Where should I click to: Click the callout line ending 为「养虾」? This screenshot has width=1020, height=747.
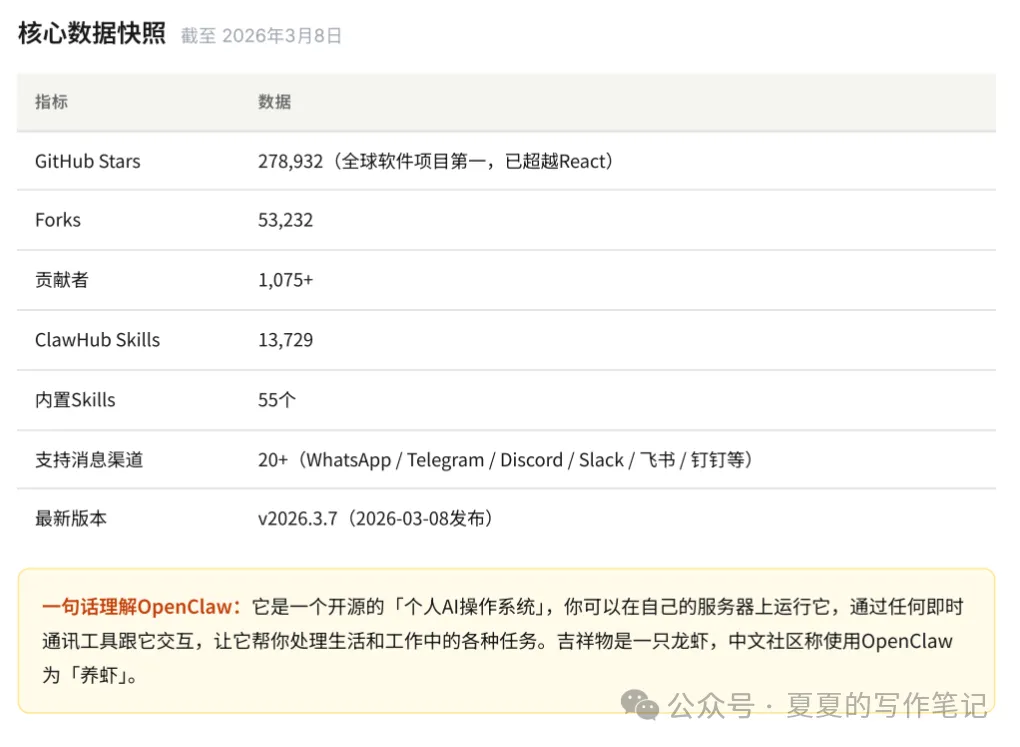pyautogui.click(x=90, y=675)
